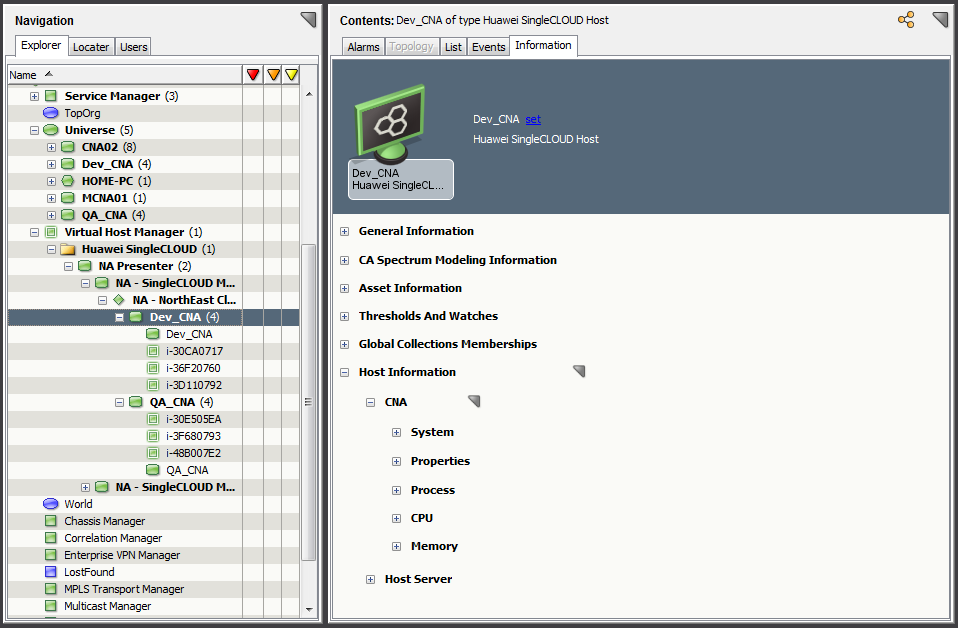Screen dimensions: 958x628
Task: Click the Huawei SingleCLOUD folder icon
Action: tap(68, 249)
